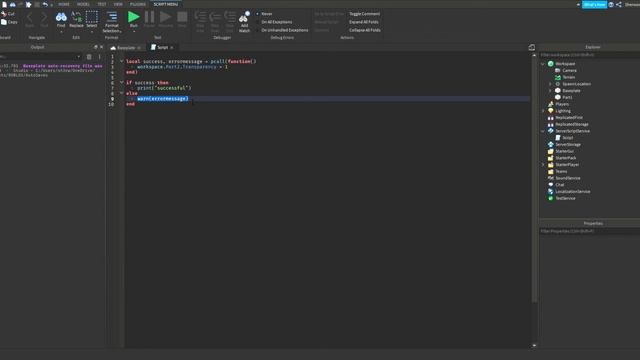This screenshot has width=640, height=360.
Task: Close the Output panel
Action: [102, 47]
